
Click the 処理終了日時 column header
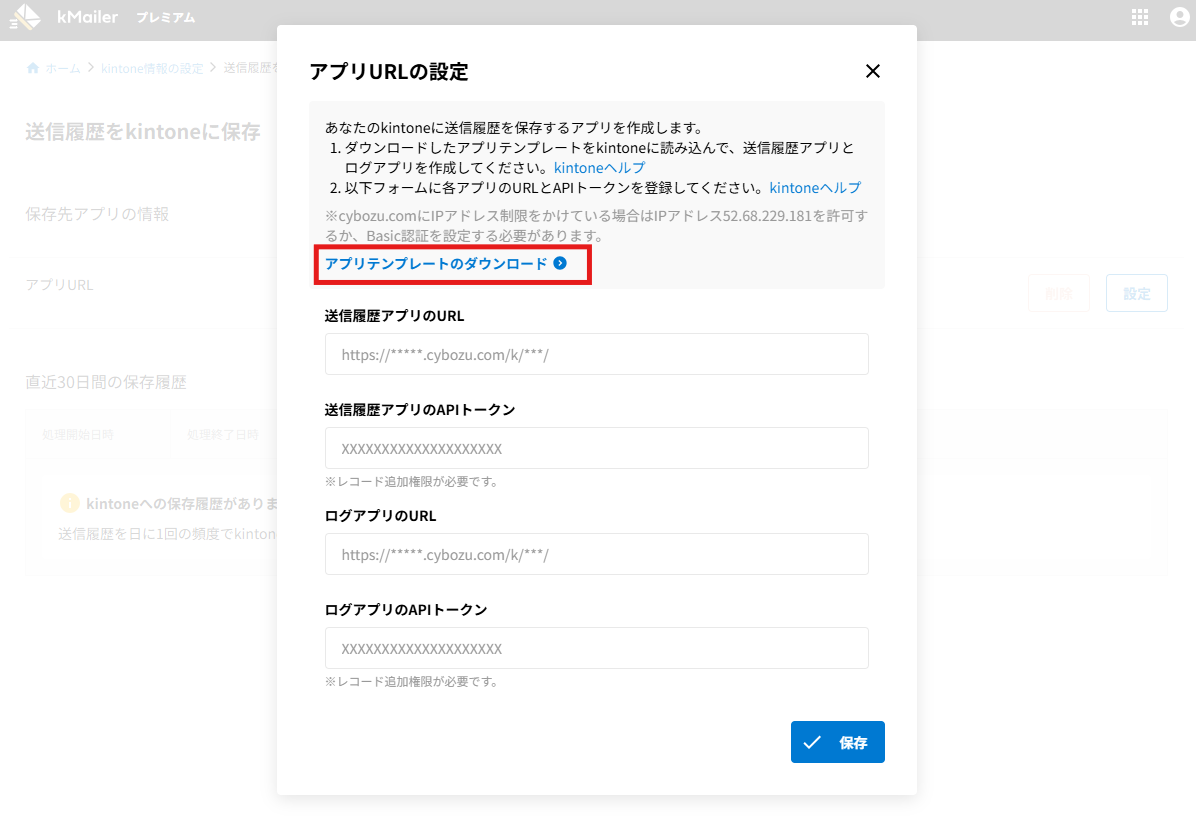pyautogui.click(x=223, y=435)
